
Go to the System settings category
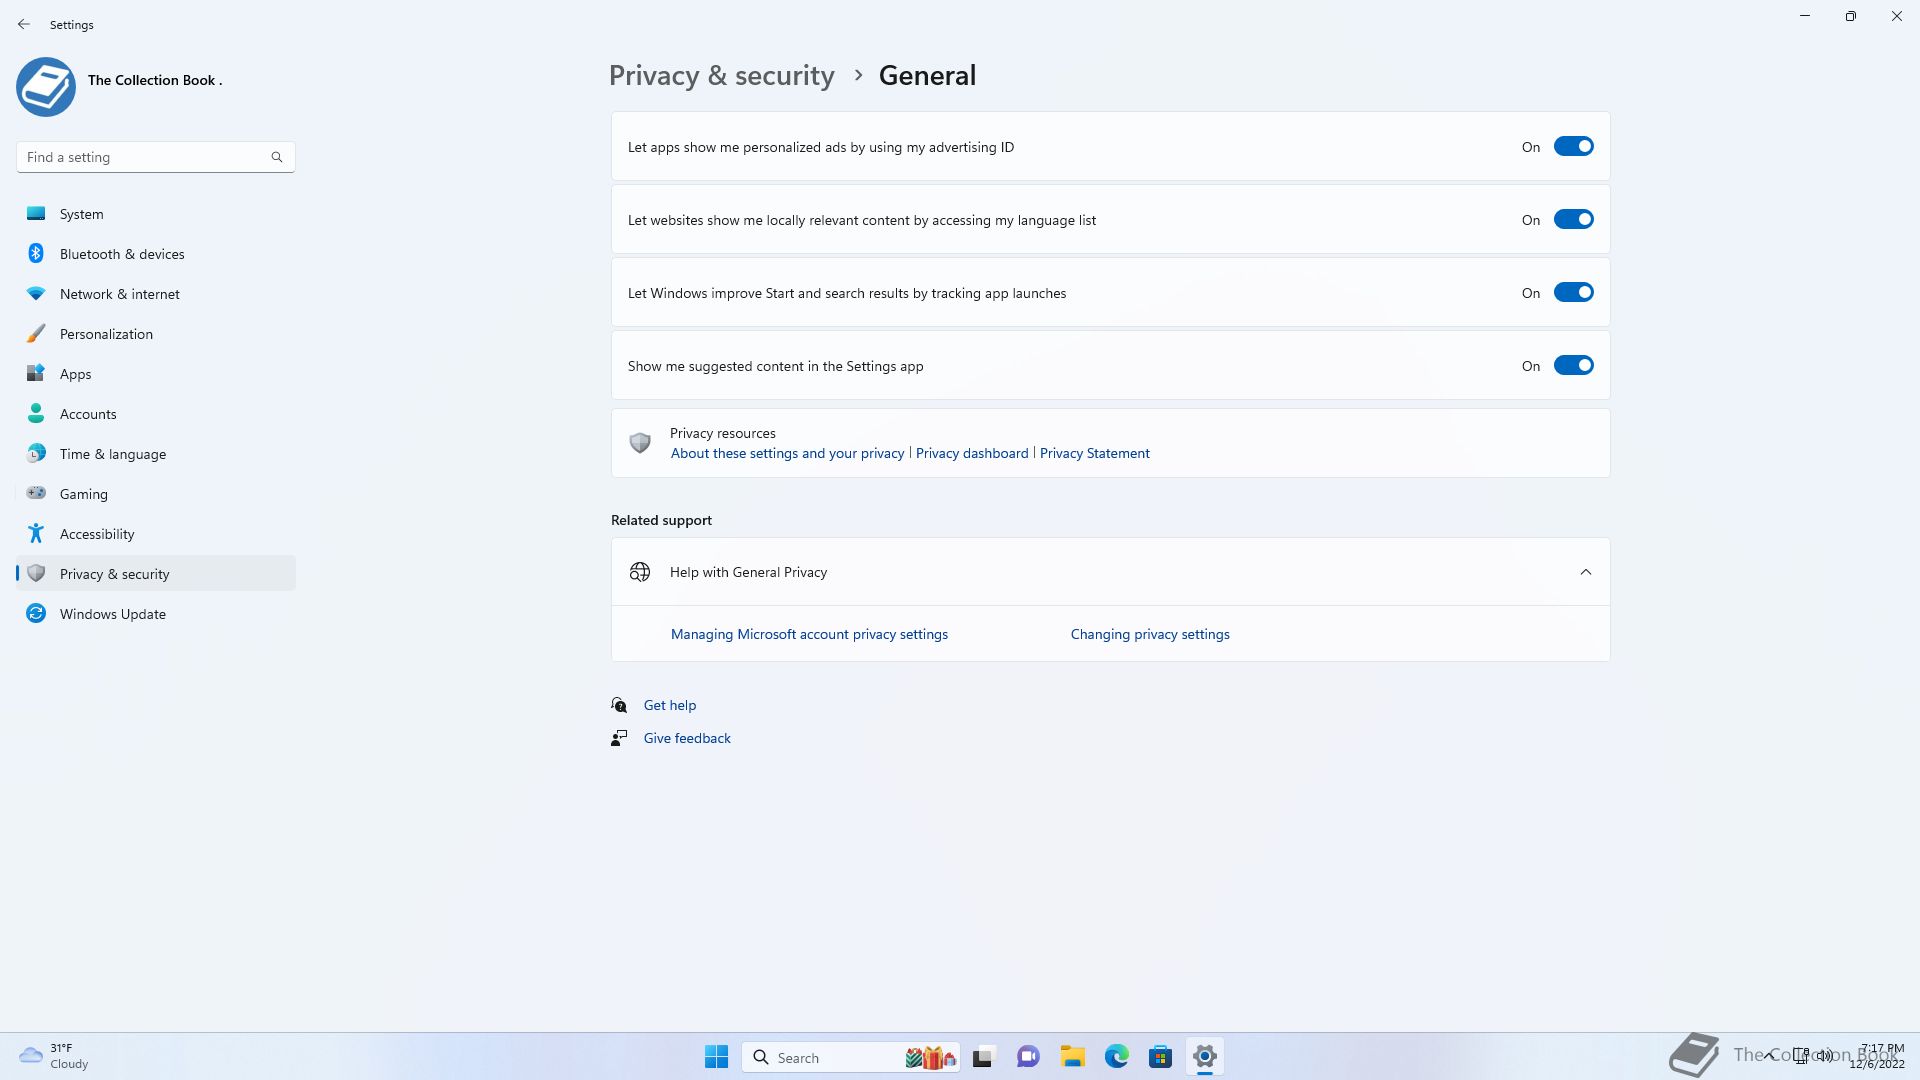81,214
